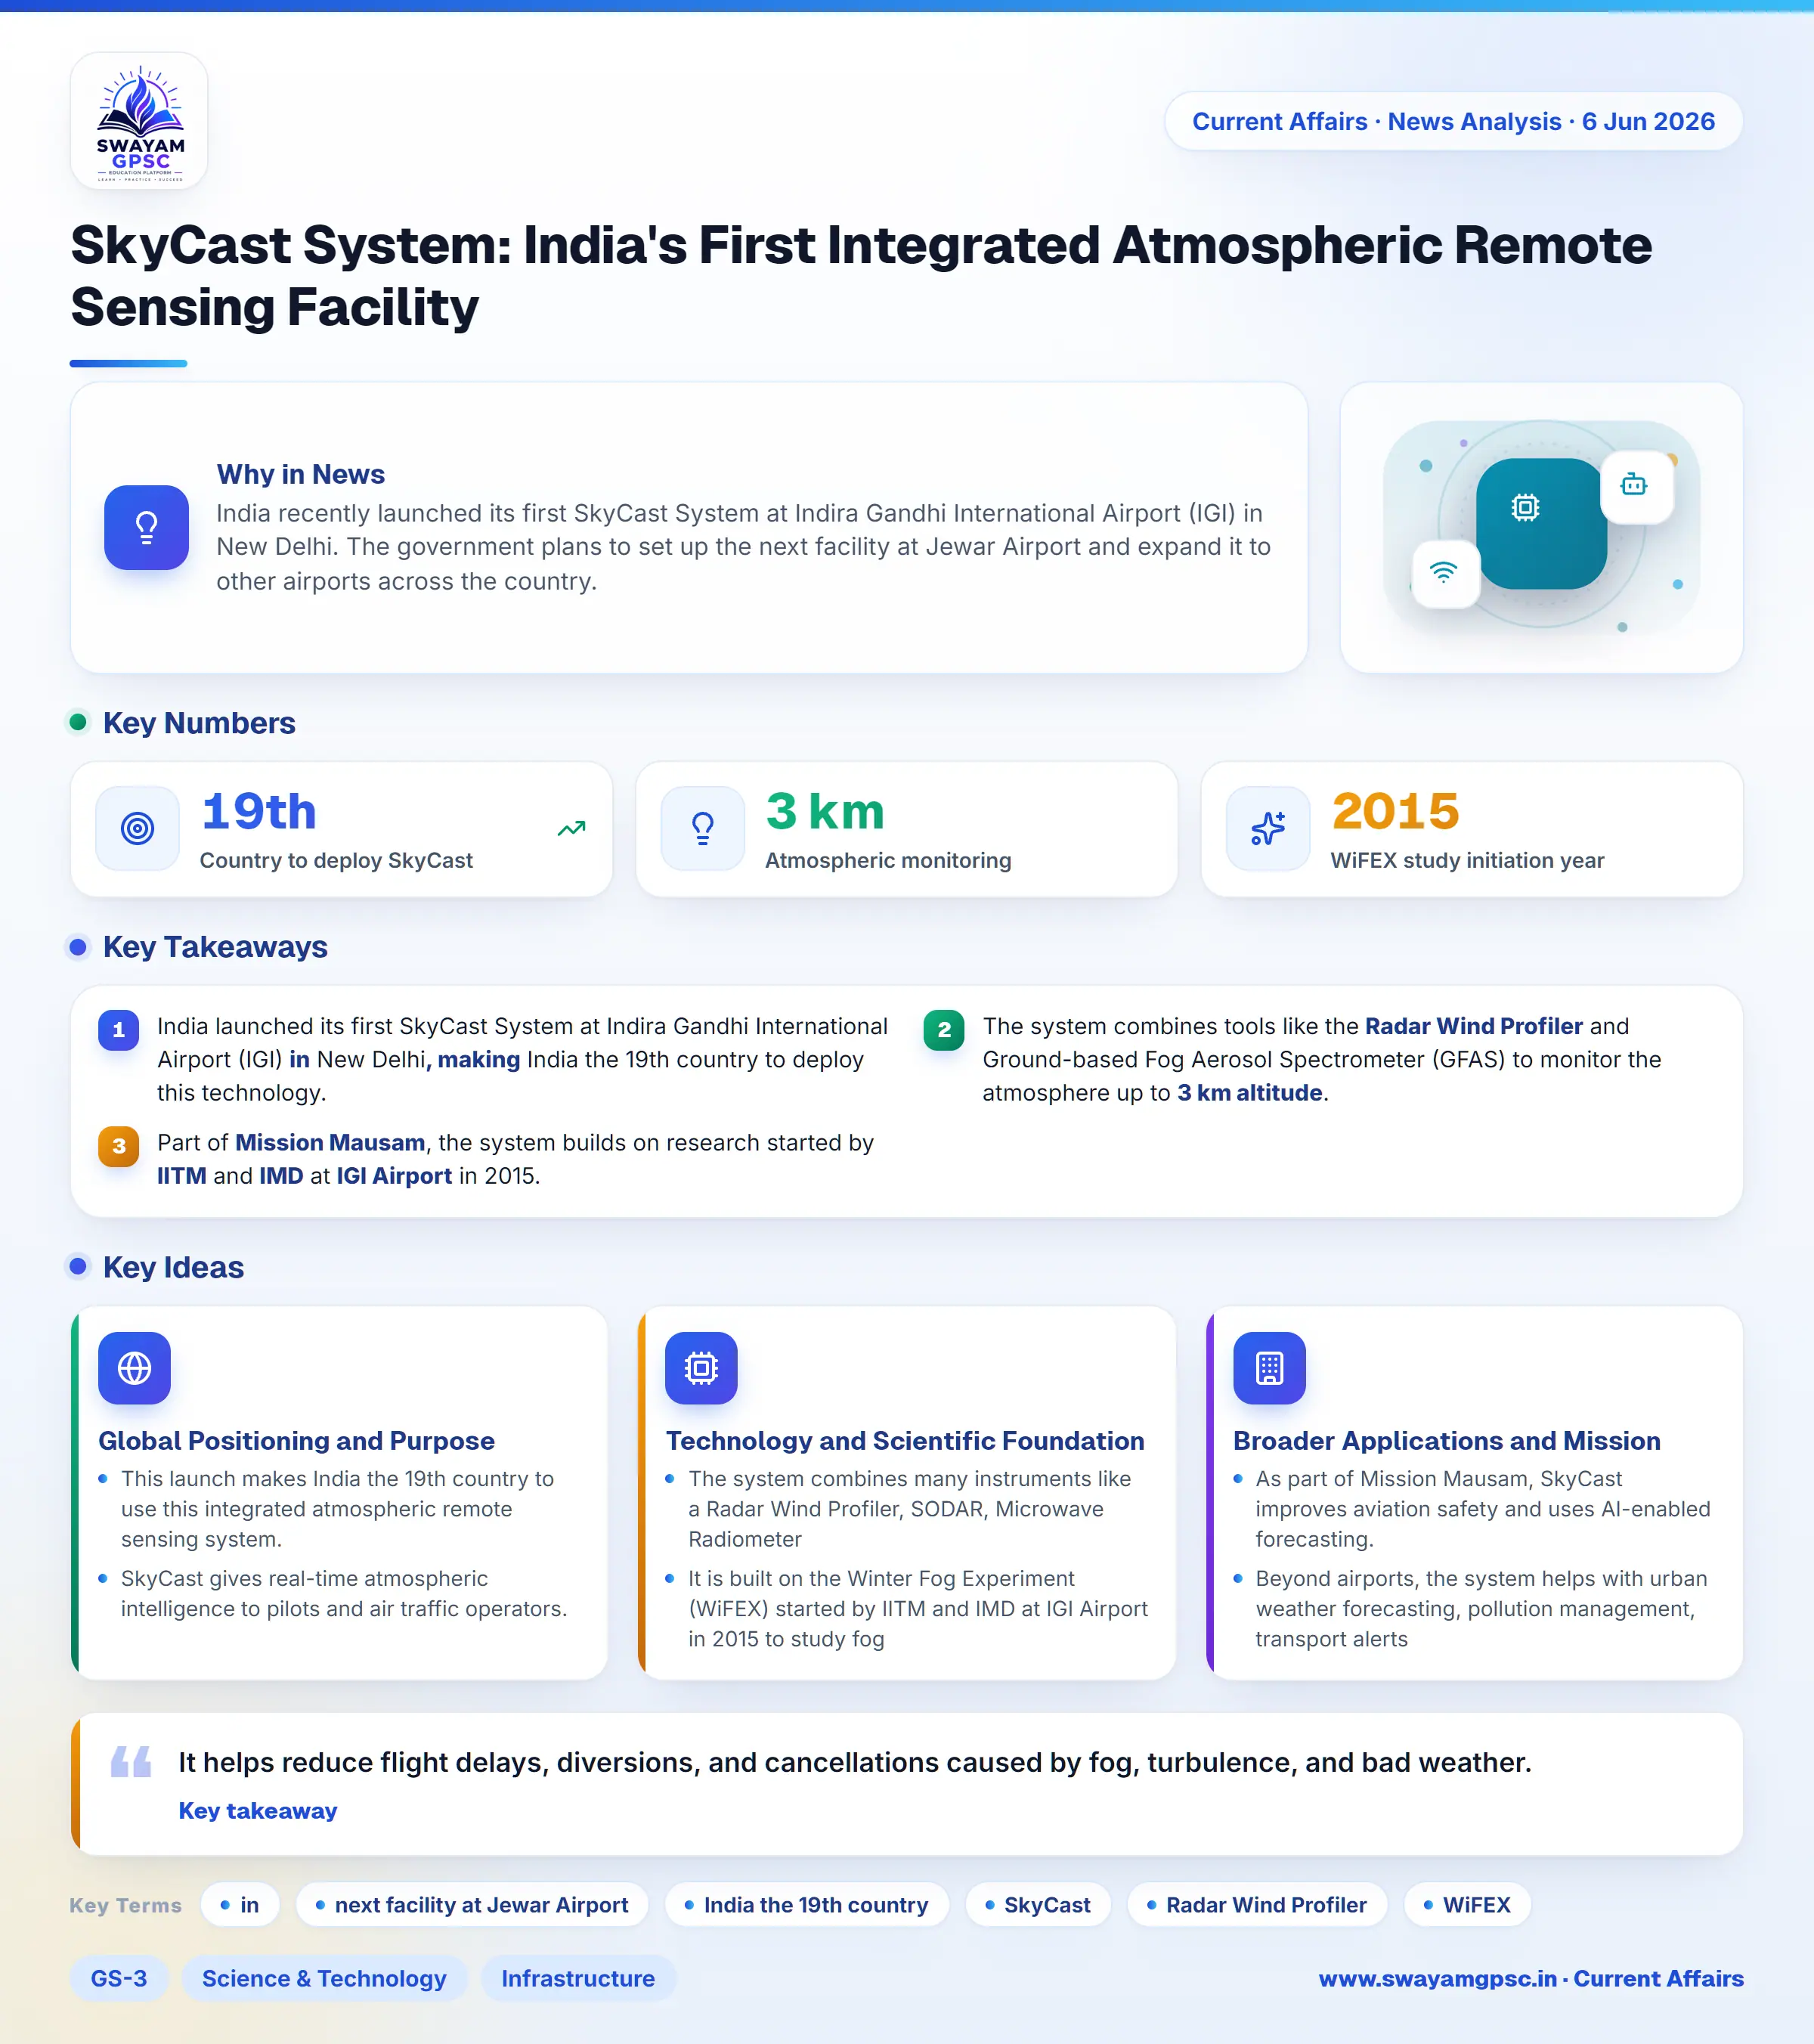The height and width of the screenshot is (2044, 1814).
Task: Click the 'WiFEX study initiation year' label
Action: click(x=1467, y=860)
